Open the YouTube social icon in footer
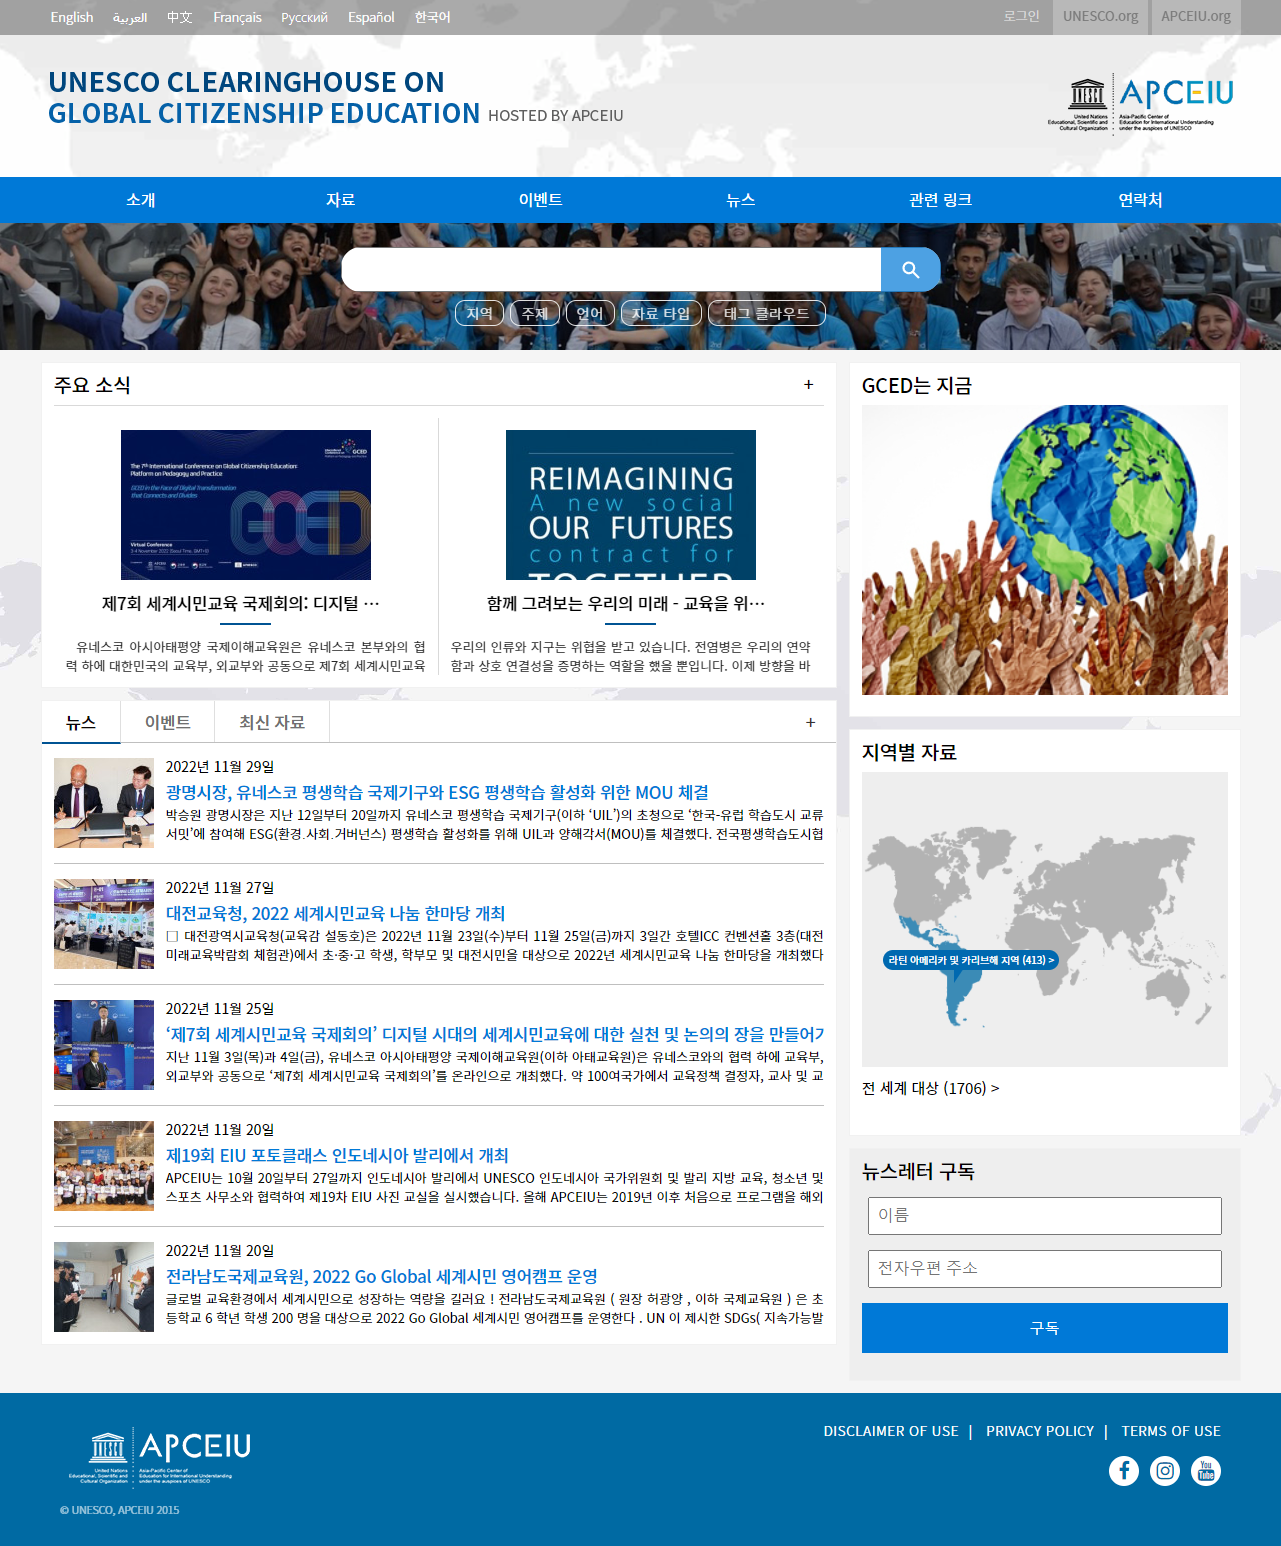 tap(1206, 1471)
